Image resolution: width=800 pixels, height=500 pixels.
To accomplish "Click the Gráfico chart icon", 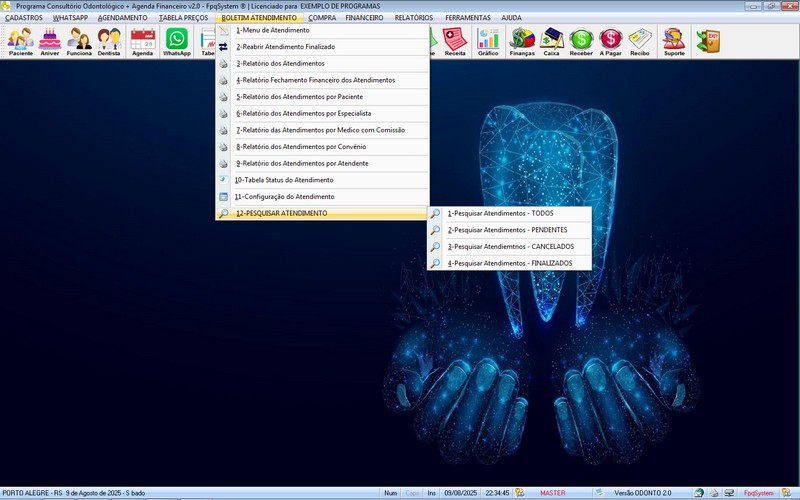I will point(488,41).
